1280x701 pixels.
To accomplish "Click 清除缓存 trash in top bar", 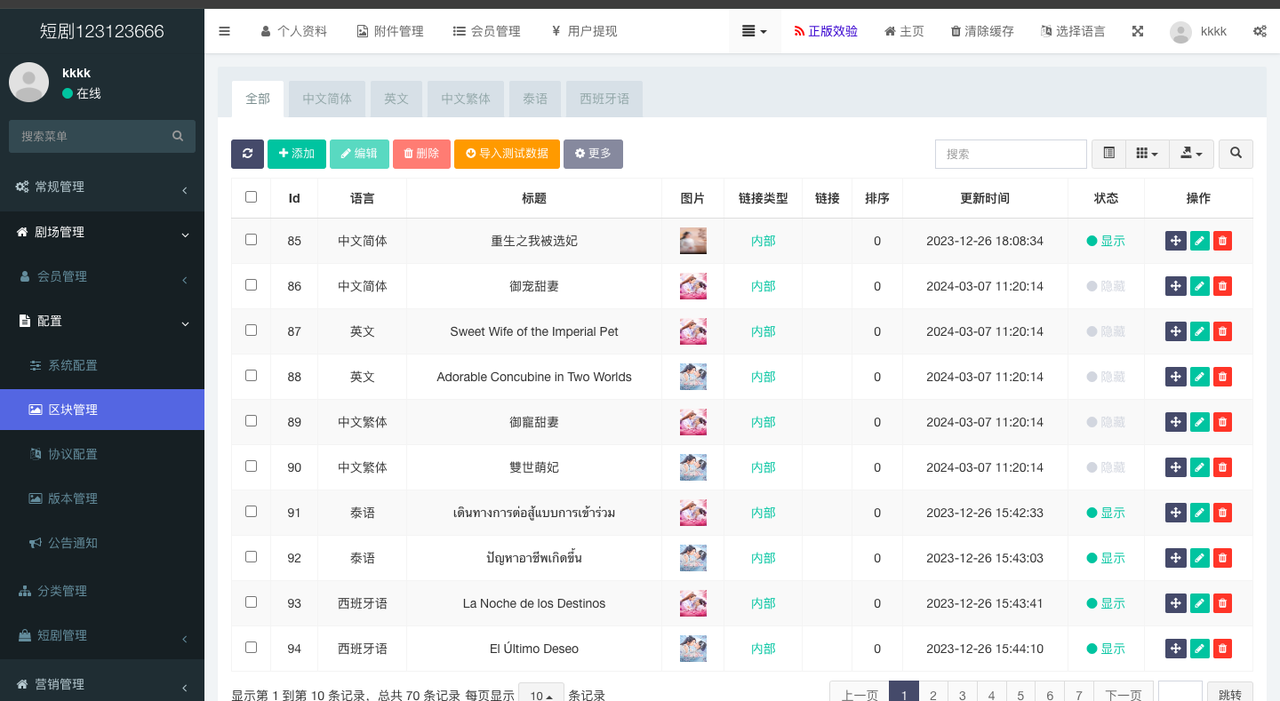I will [982, 31].
